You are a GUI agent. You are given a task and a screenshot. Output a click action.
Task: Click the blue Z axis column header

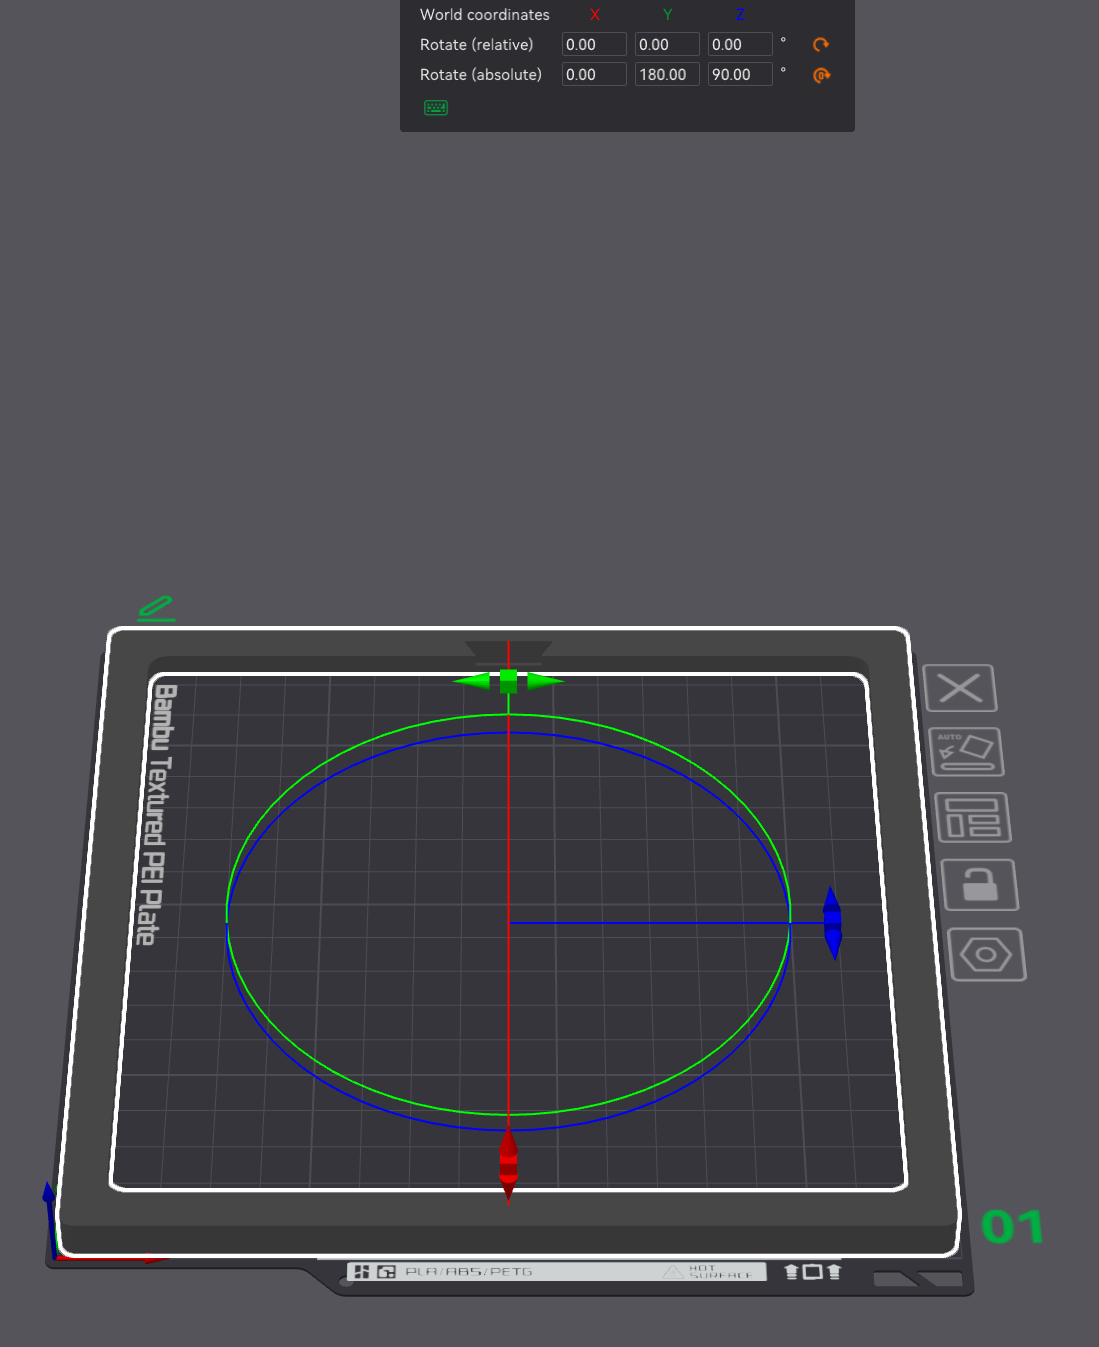point(740,15)
